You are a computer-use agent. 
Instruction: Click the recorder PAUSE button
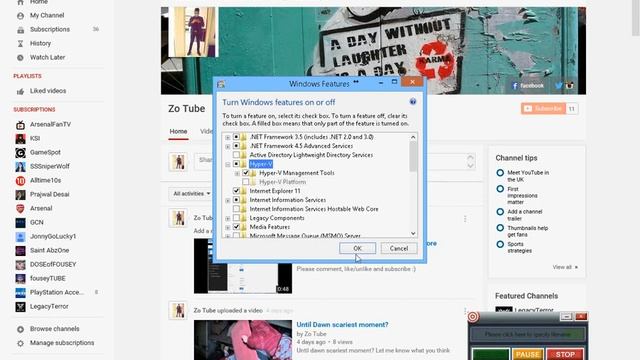pyautogui.click(x=528, y=354)
